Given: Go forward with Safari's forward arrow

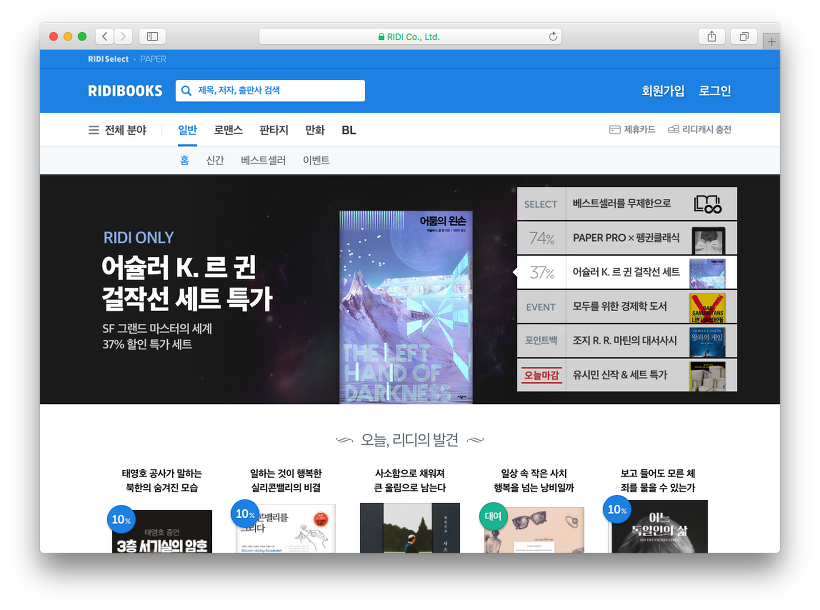Looking at the screenshot, I should click(x=123, y=36).
